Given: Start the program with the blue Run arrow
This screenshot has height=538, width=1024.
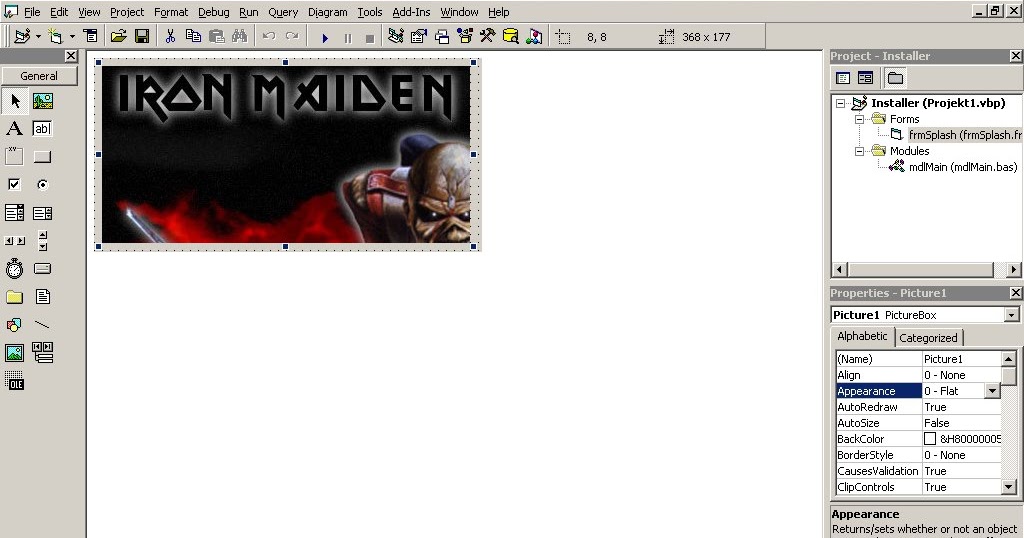Looking at the screenshot, I should click(325, 38).
